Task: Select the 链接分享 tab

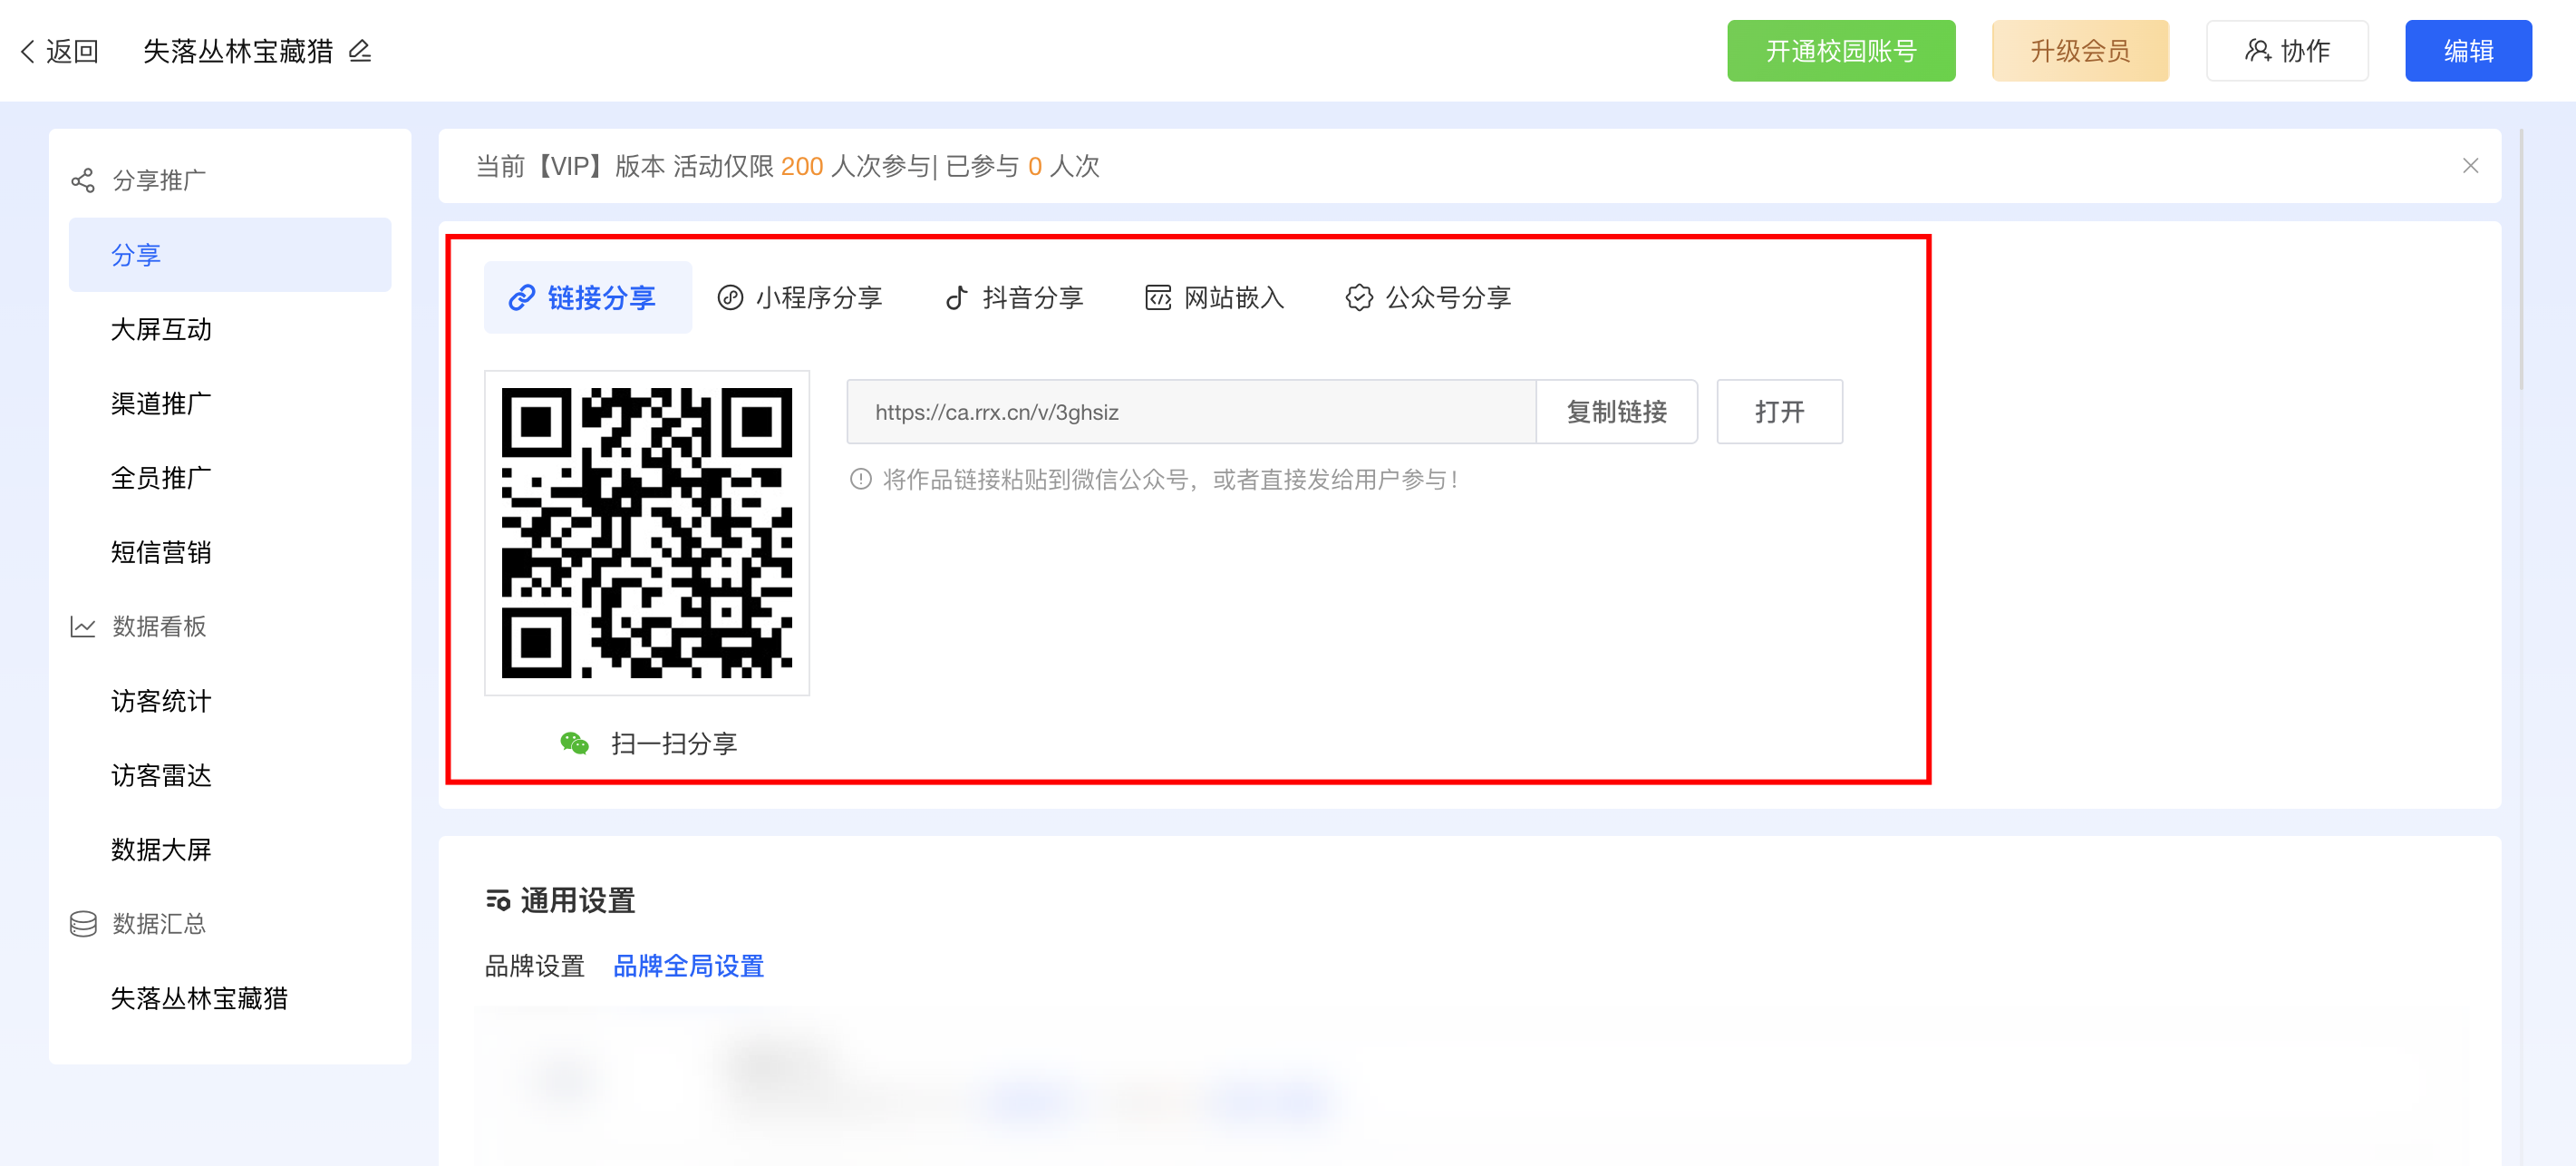Action: click(588, 298)
